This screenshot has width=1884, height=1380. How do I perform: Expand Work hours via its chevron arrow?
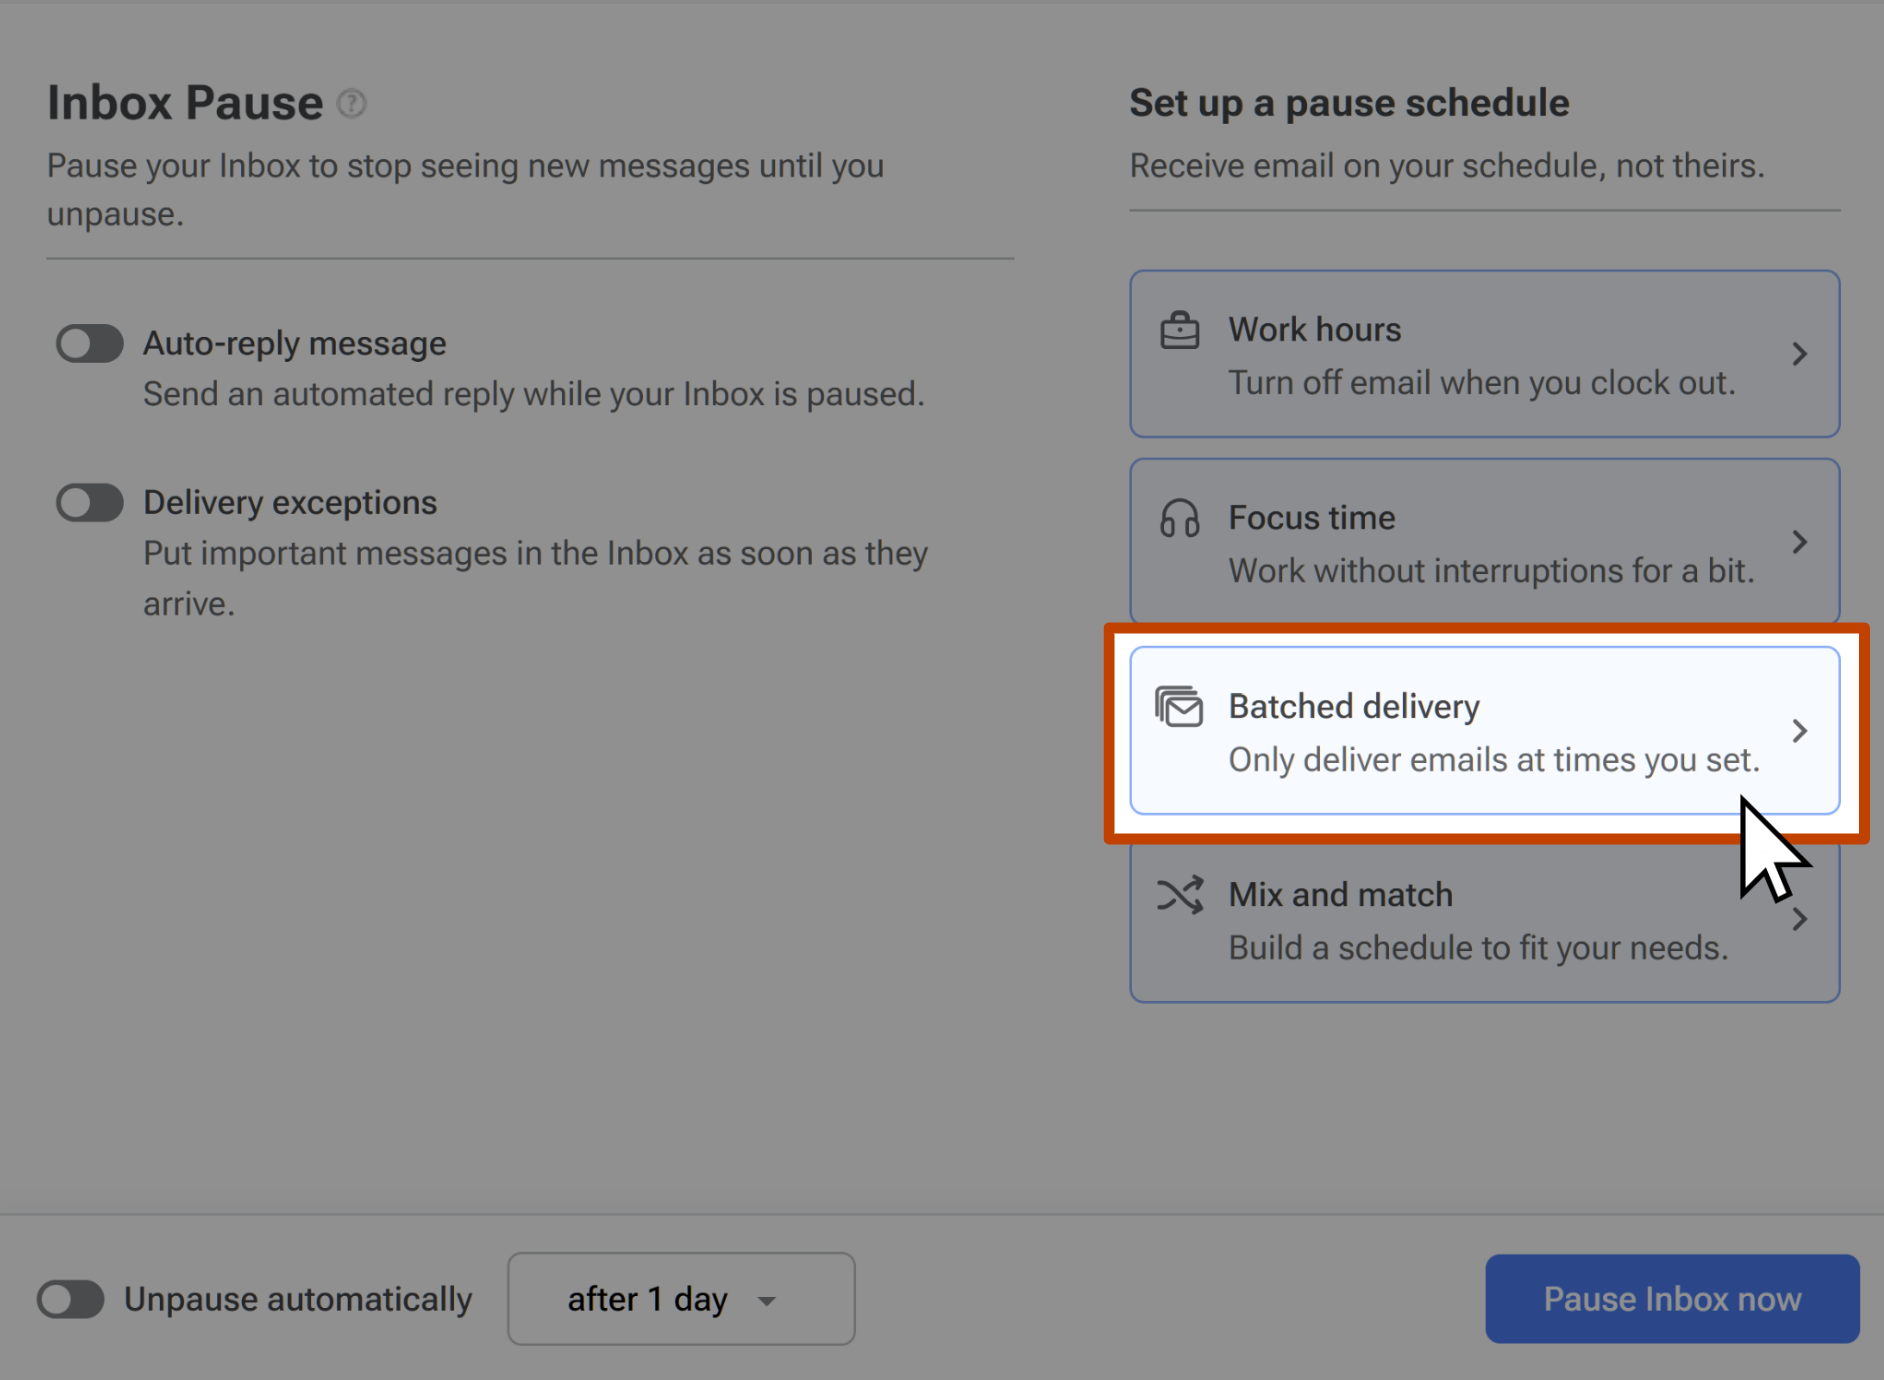pyautogui.click(x=1799, y=354)
